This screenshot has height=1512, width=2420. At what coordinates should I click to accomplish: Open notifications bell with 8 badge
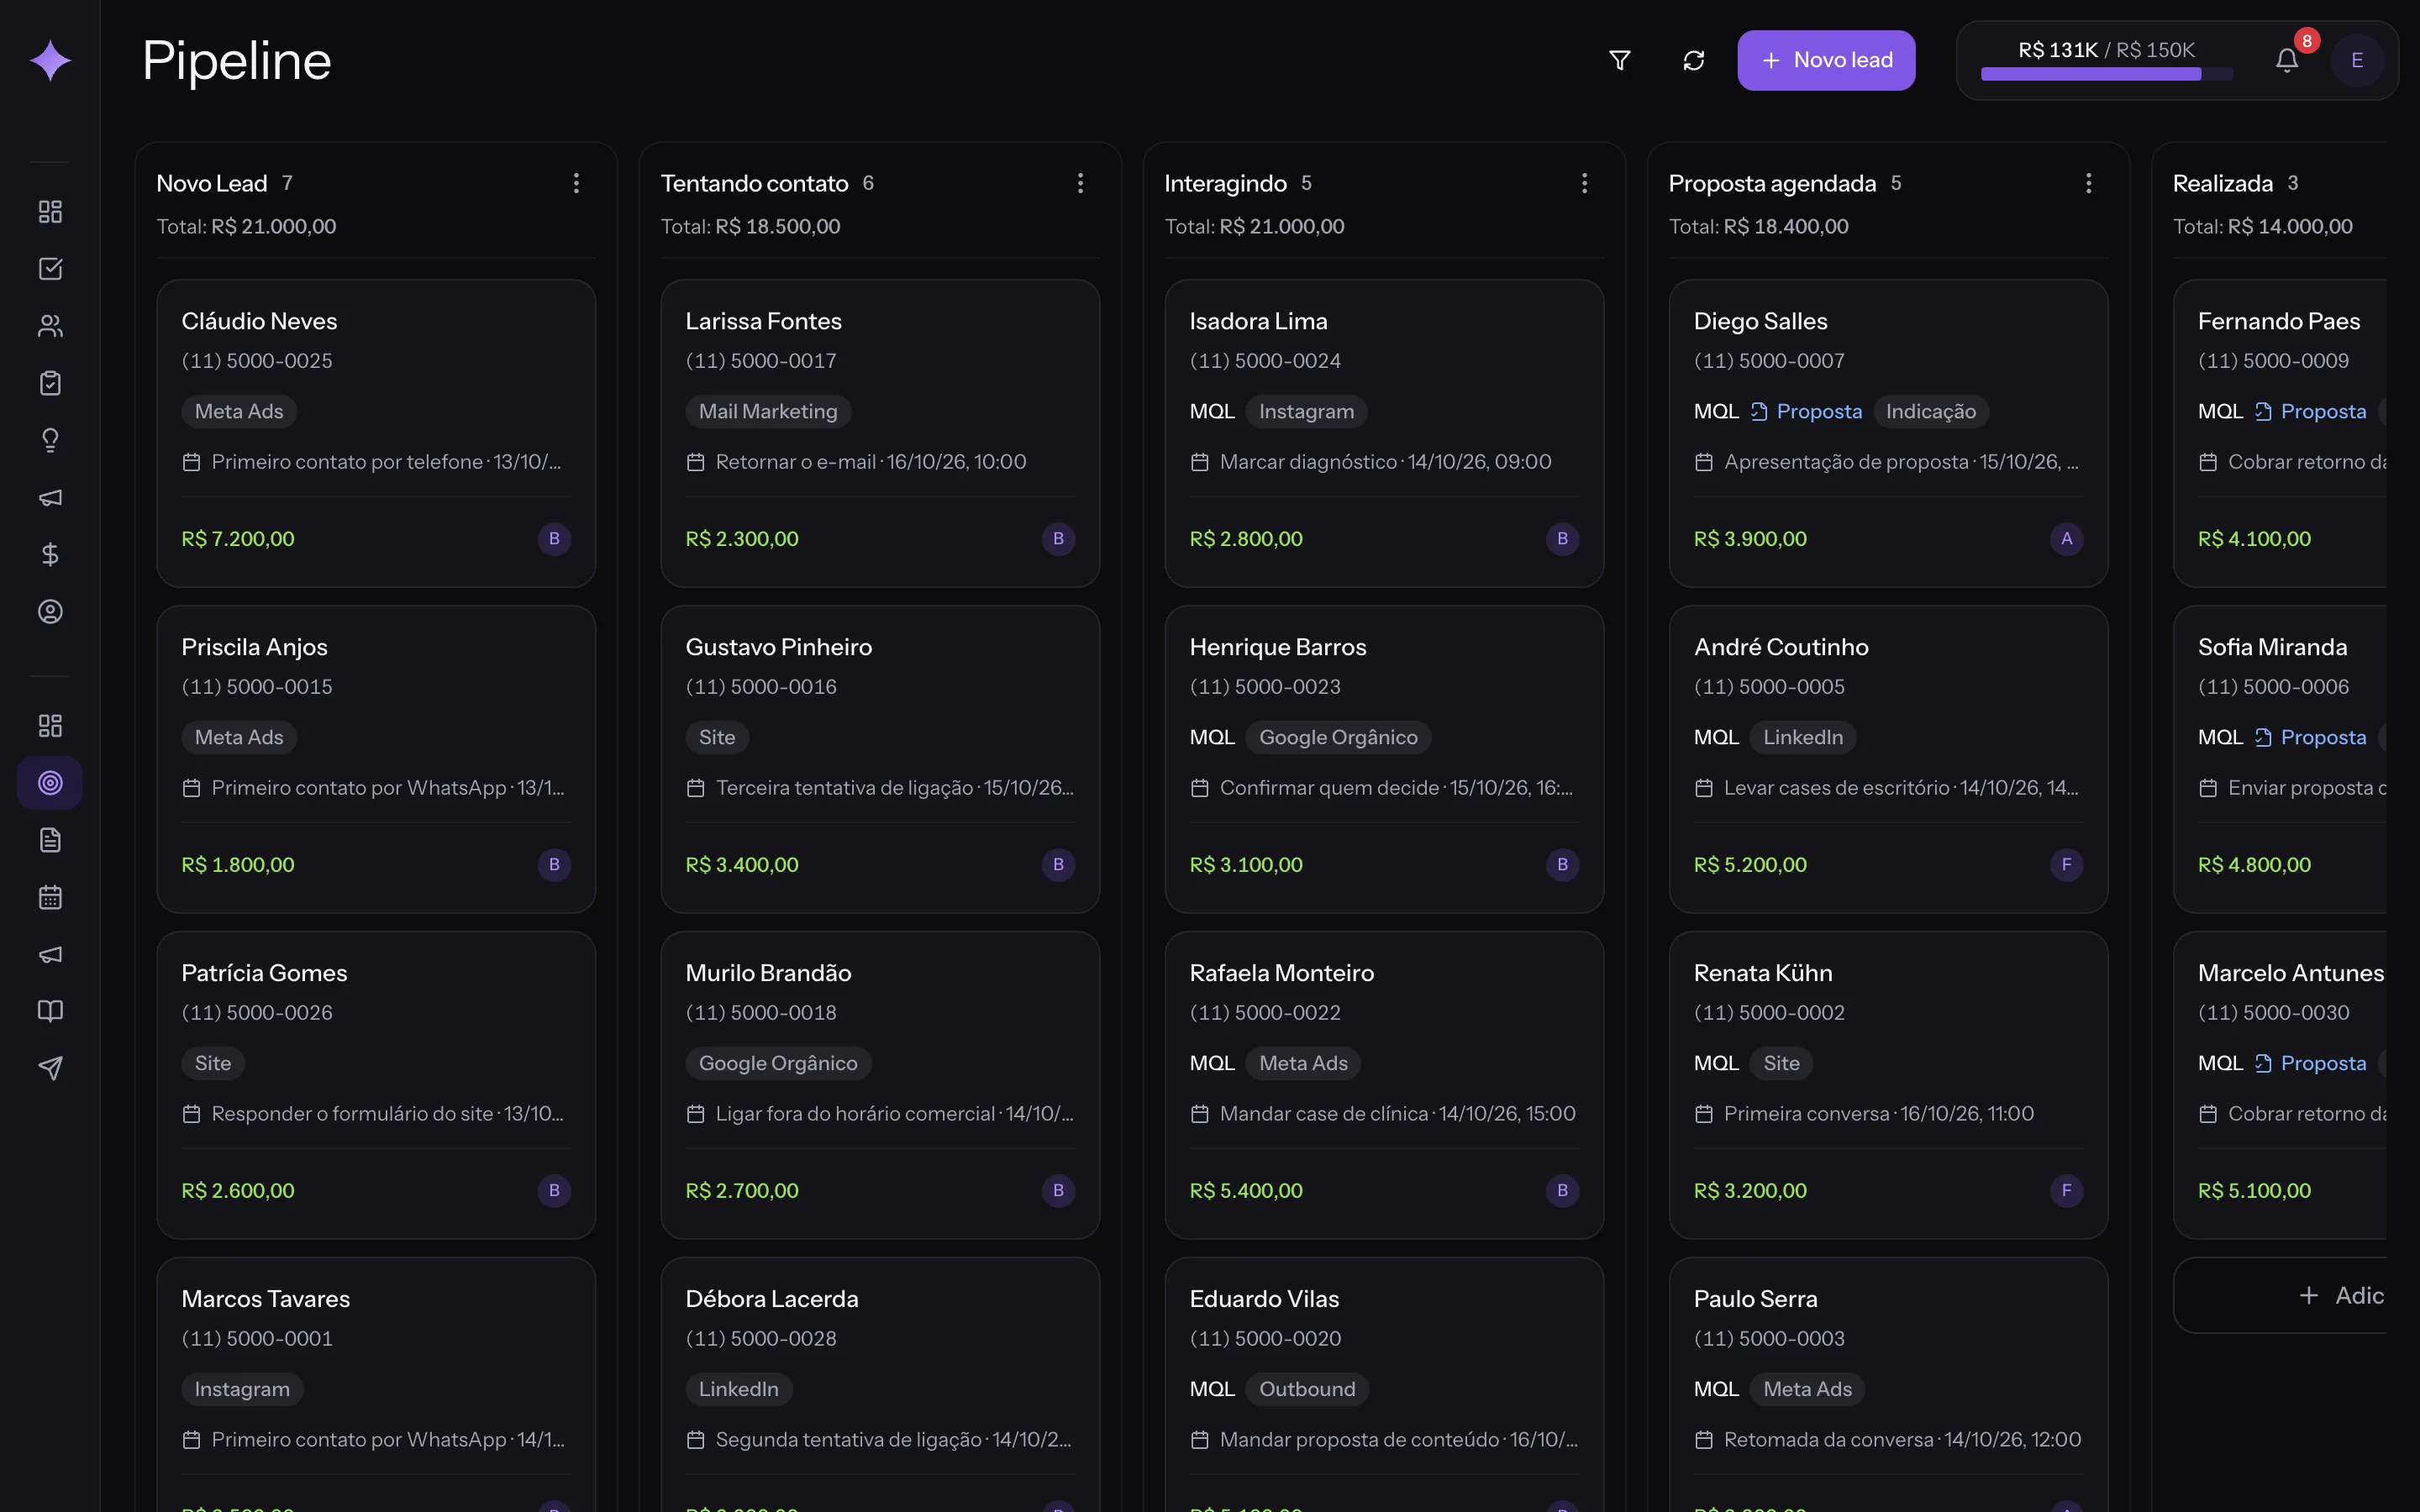[x=2287, y=60]
